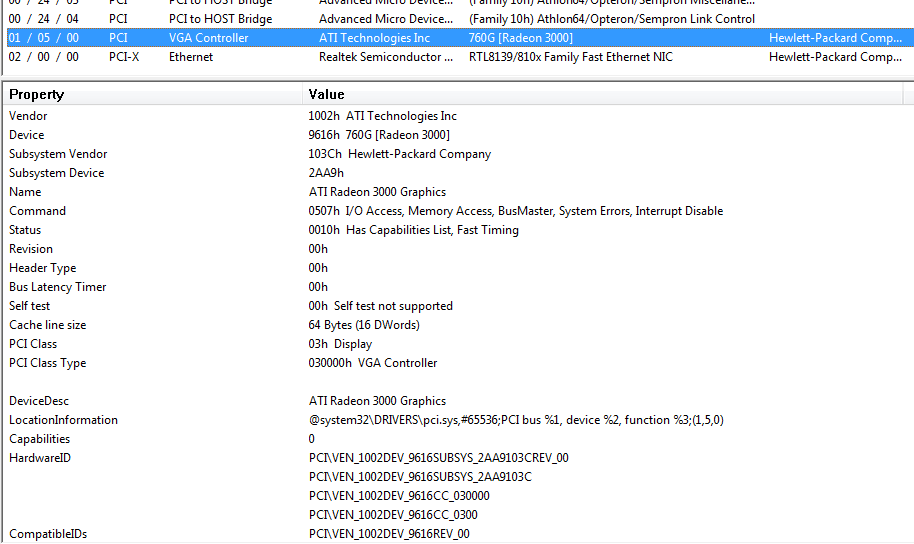Click the Value column header
This screenshot has width=914, height=544.
[x=602, y=94]
